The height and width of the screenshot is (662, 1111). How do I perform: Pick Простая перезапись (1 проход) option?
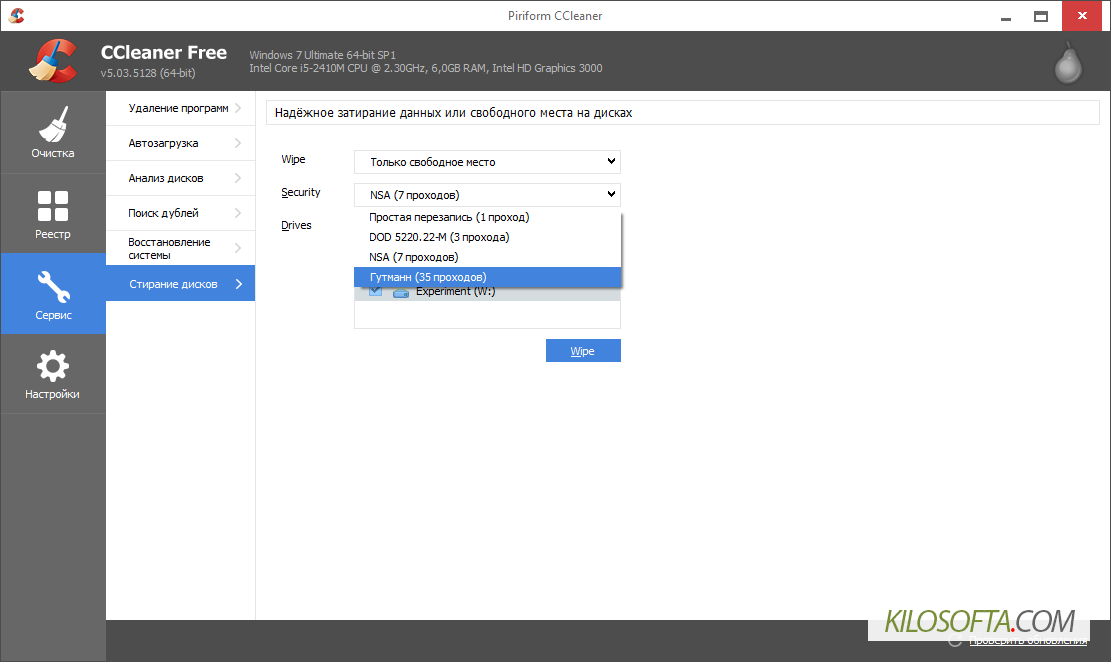point(488,217)
